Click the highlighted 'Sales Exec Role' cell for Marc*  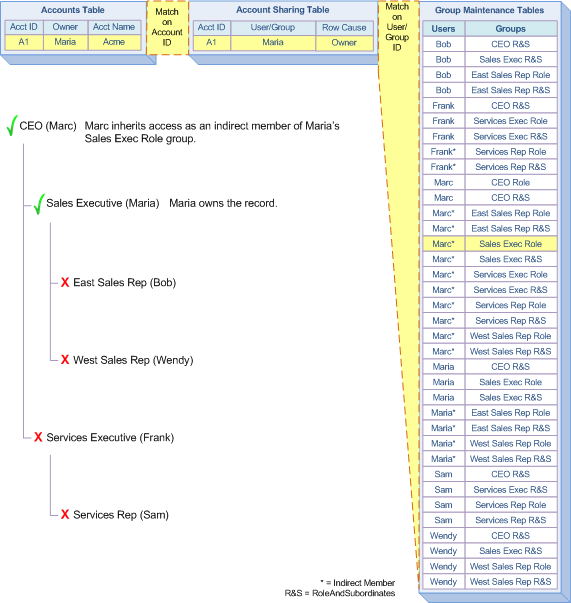click(x=511, y=244)
